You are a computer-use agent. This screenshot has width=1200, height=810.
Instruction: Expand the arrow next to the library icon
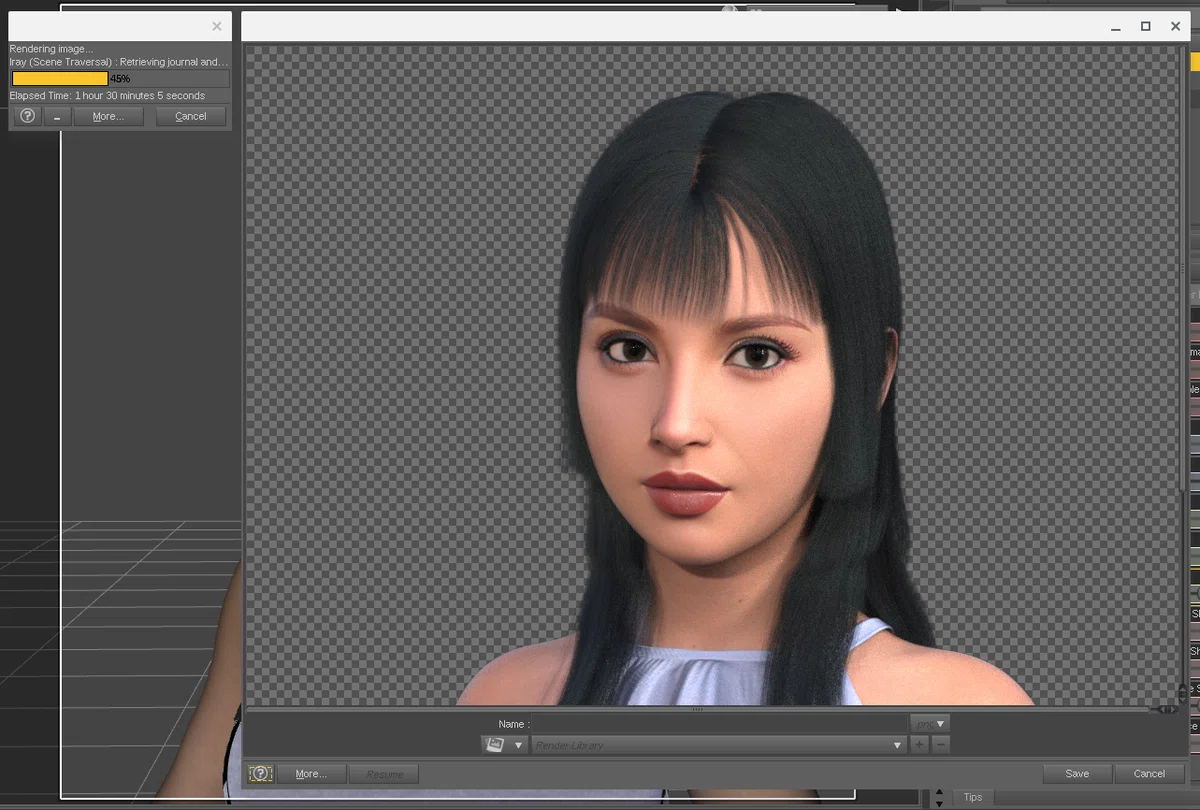[519, 745]
